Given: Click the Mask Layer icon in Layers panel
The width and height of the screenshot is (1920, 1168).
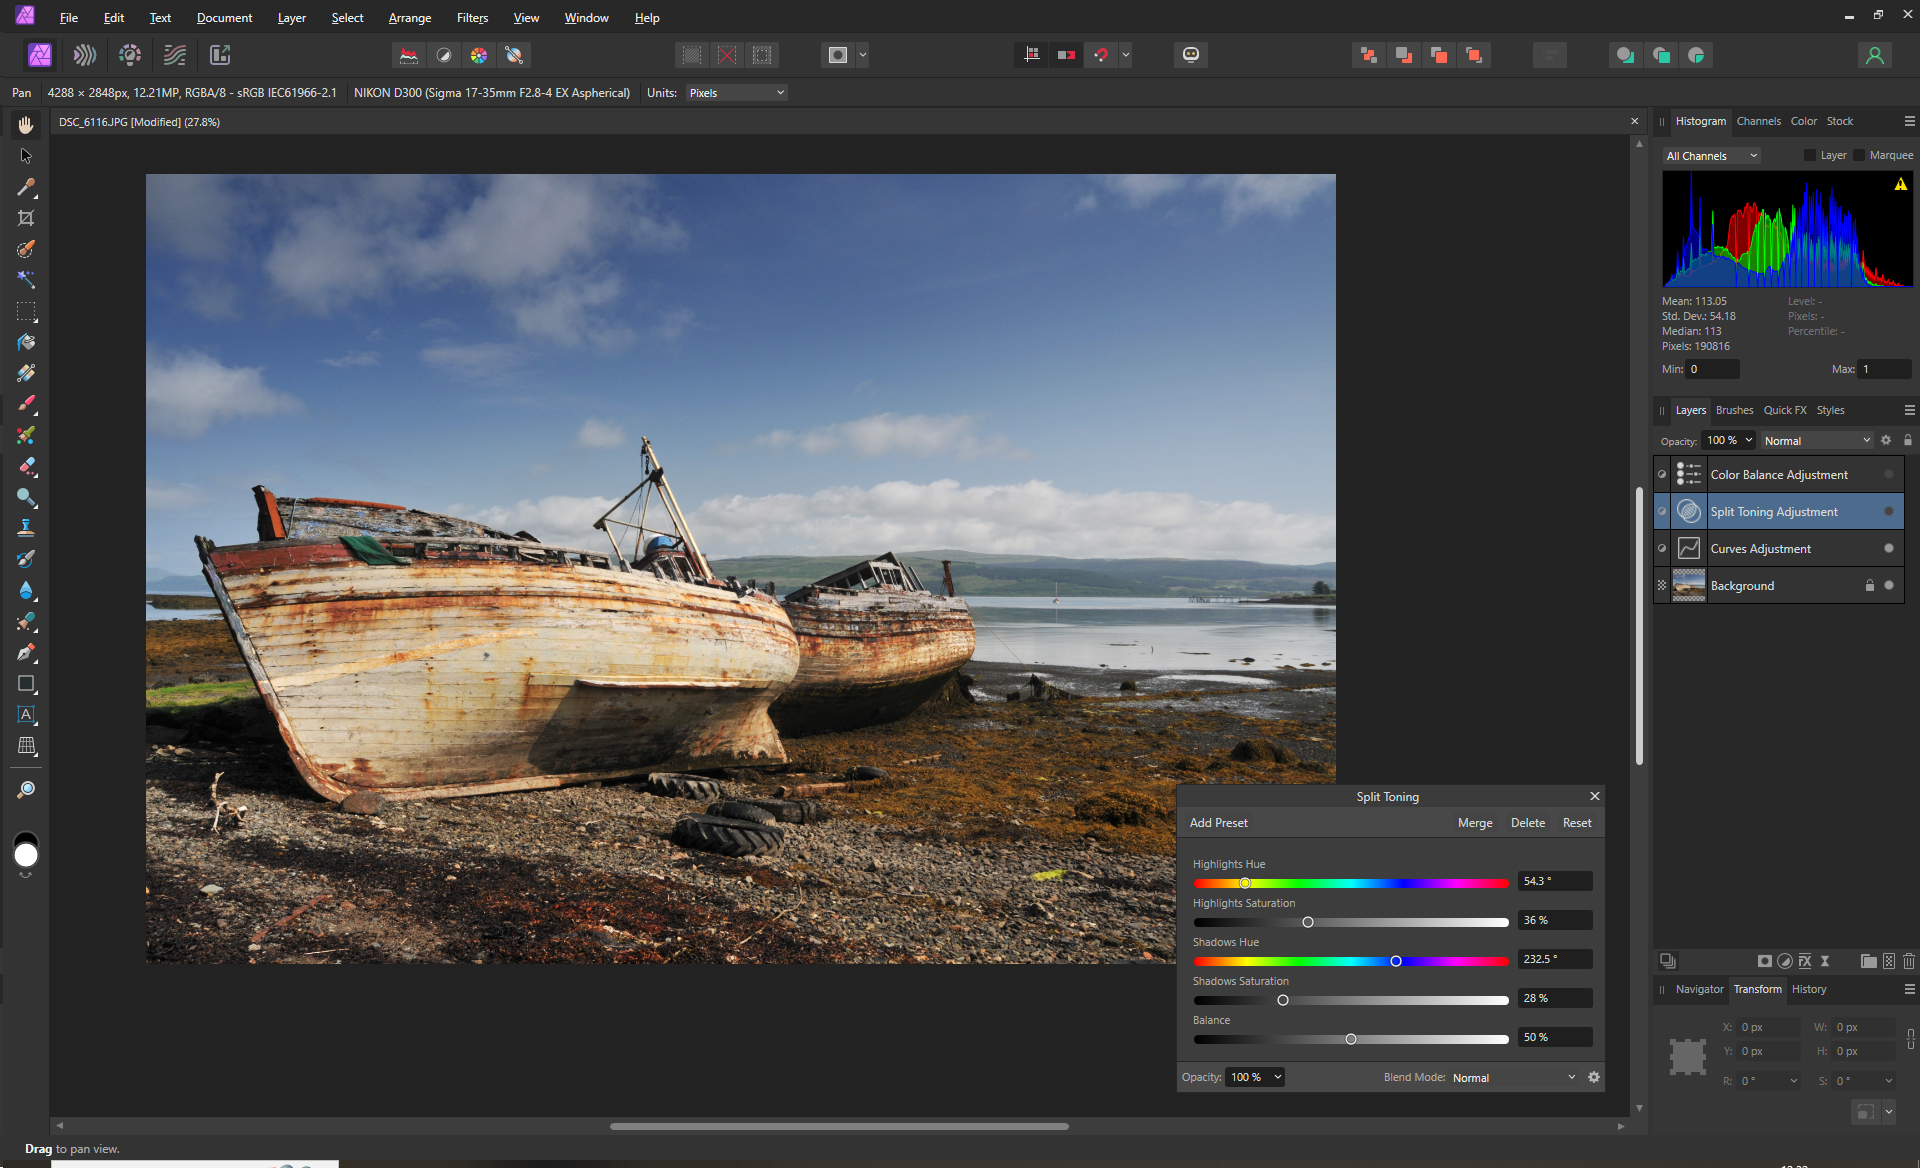Looking at the screenshot, I should click(x=1765, y=961).
